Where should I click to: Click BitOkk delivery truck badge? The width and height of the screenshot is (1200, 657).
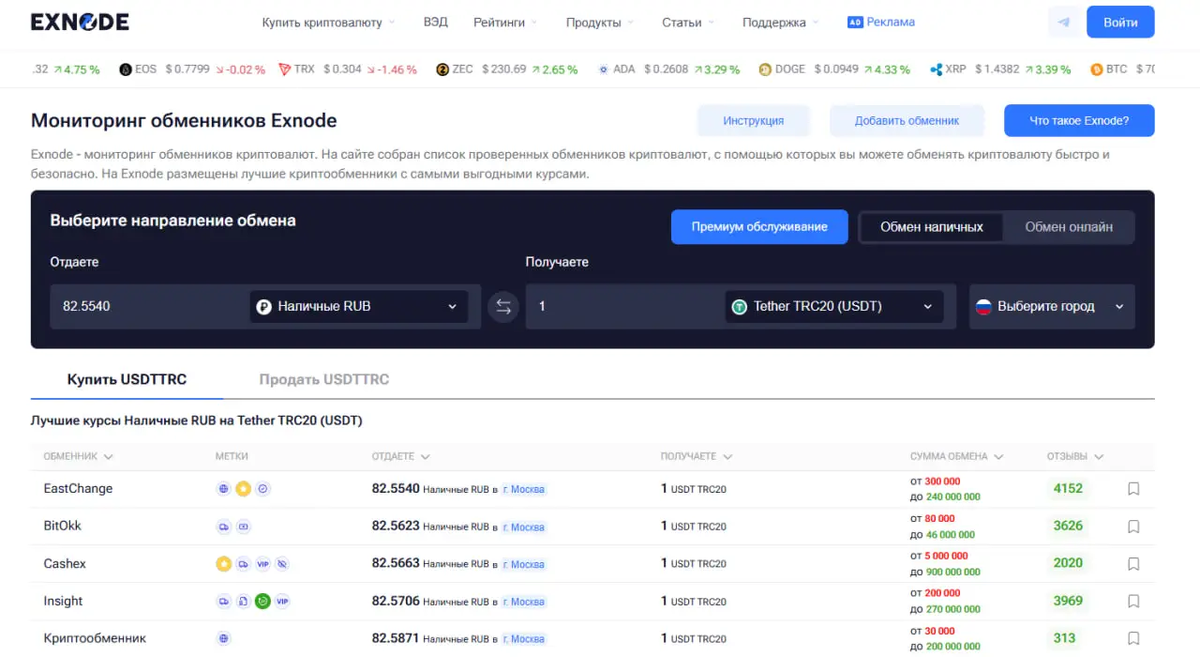pos(223,526)
